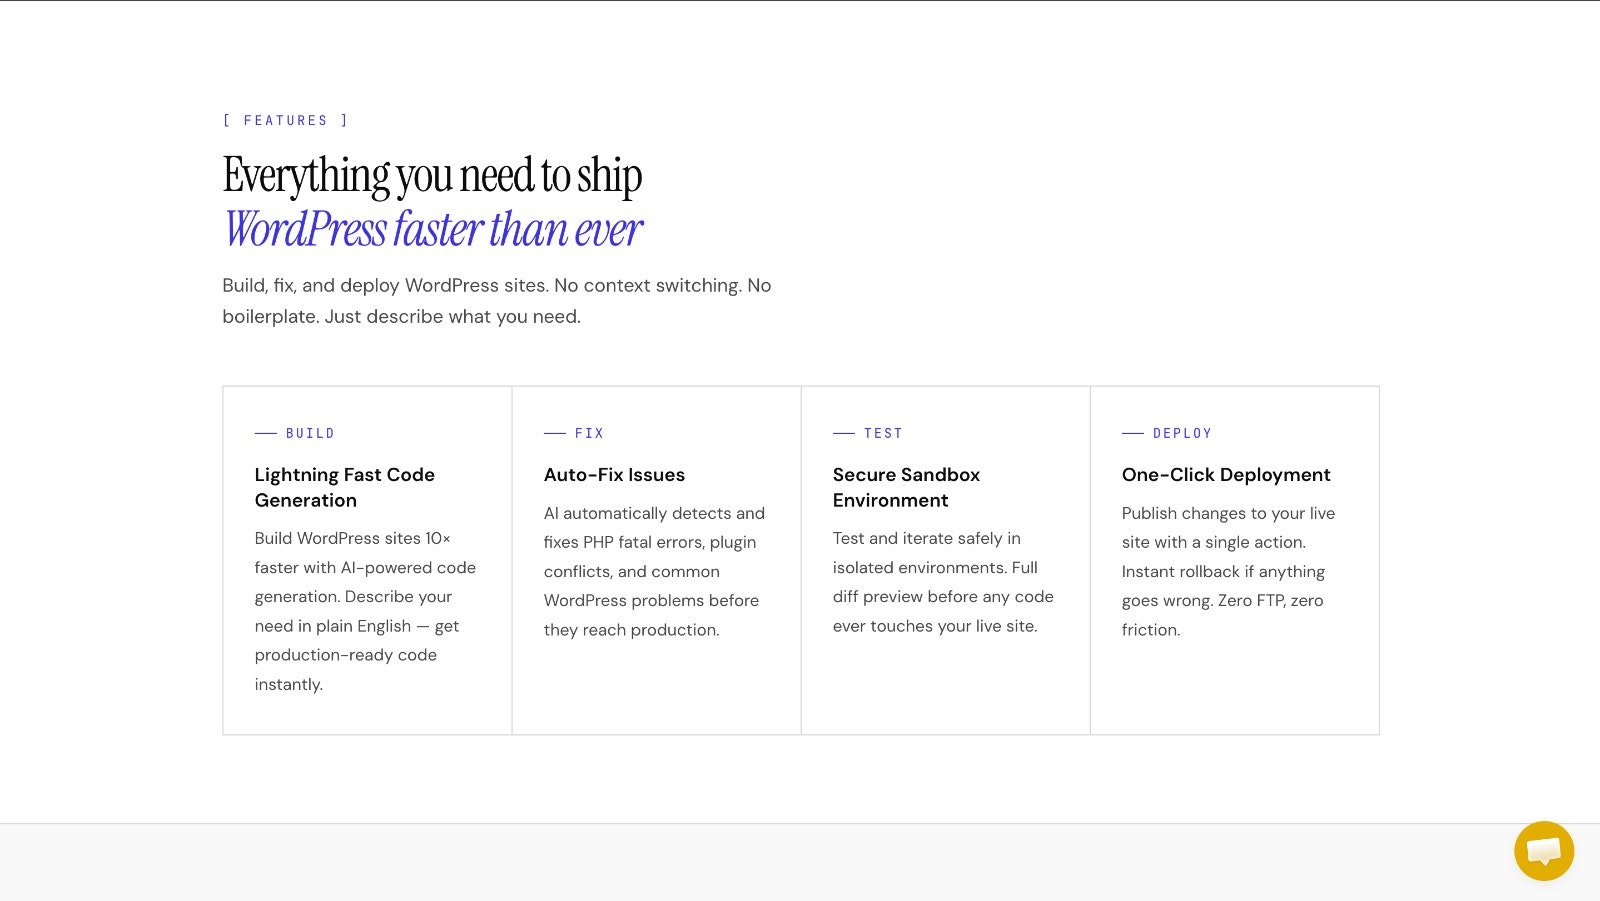Click the '[ FEATURES ]' section label
Viewport: 1600px width, 901px height.
click(x=285, y=120)
